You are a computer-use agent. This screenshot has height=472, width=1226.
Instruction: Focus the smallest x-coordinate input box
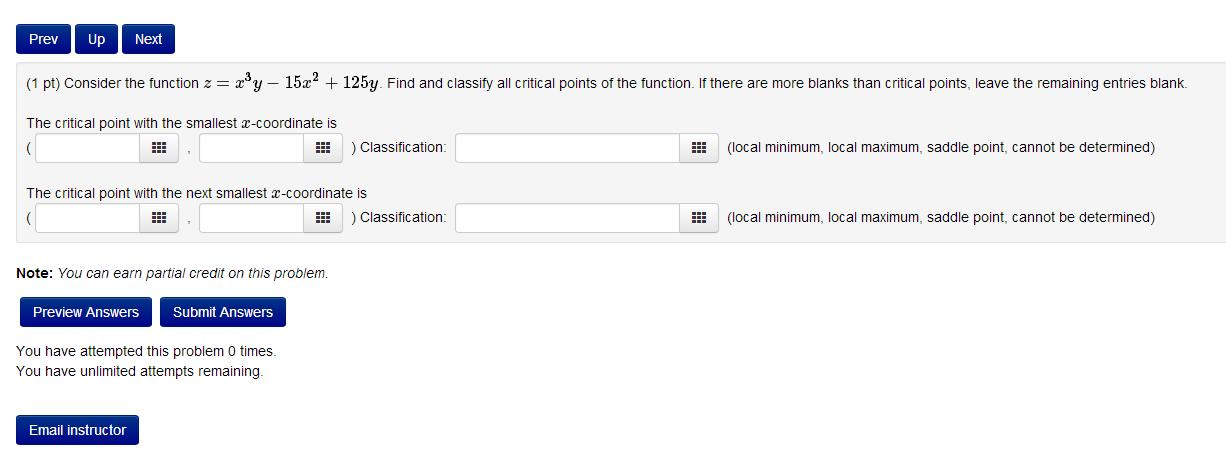point(88,148)
